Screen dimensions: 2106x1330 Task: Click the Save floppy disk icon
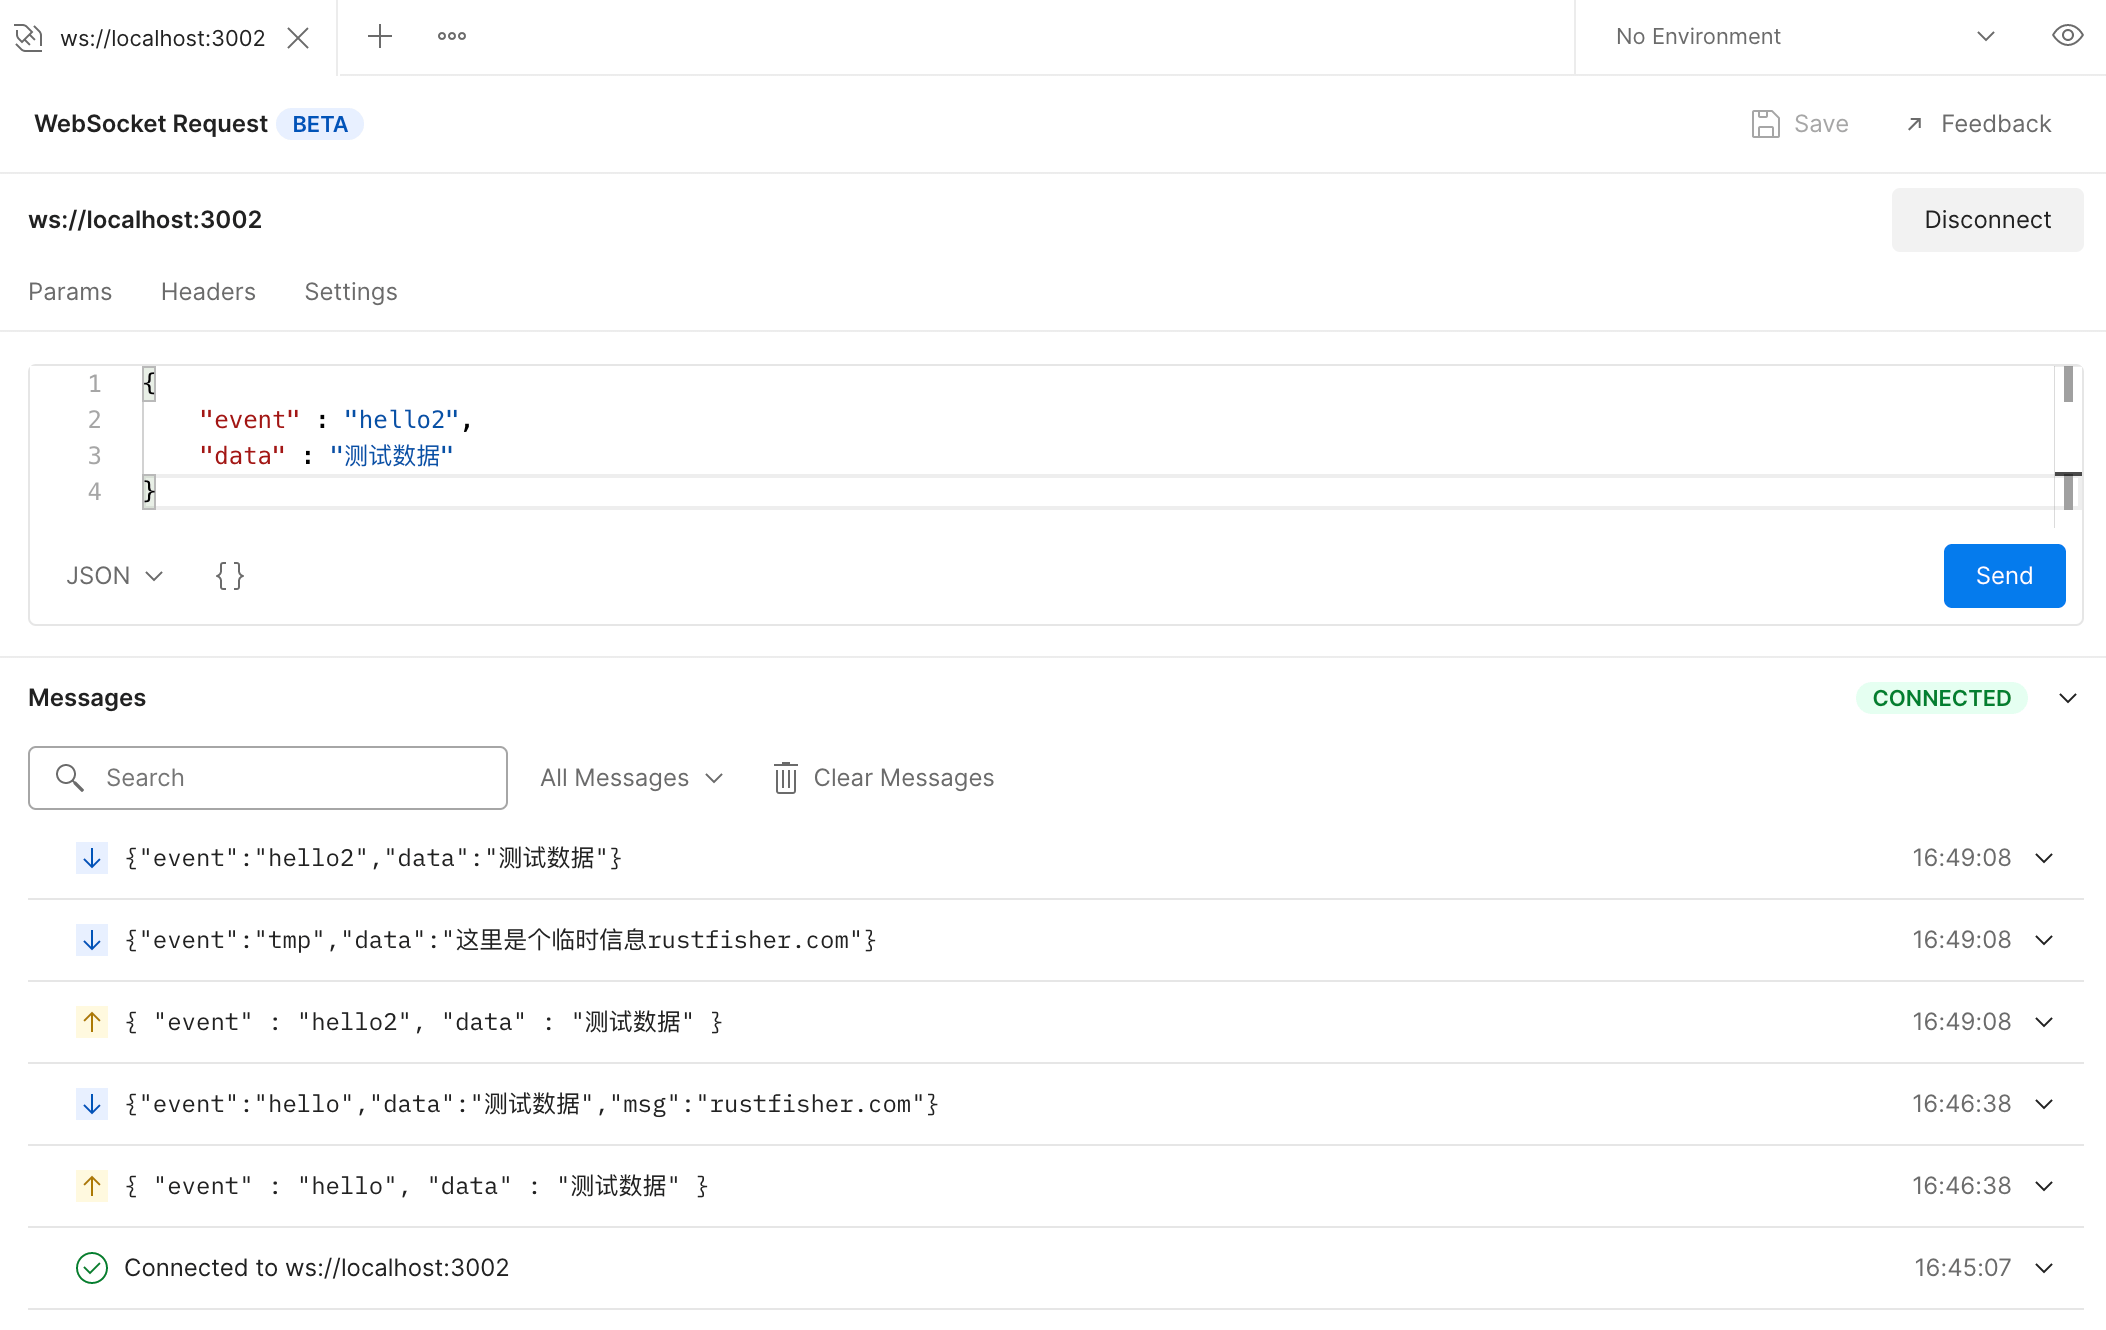pos(1765,124)
